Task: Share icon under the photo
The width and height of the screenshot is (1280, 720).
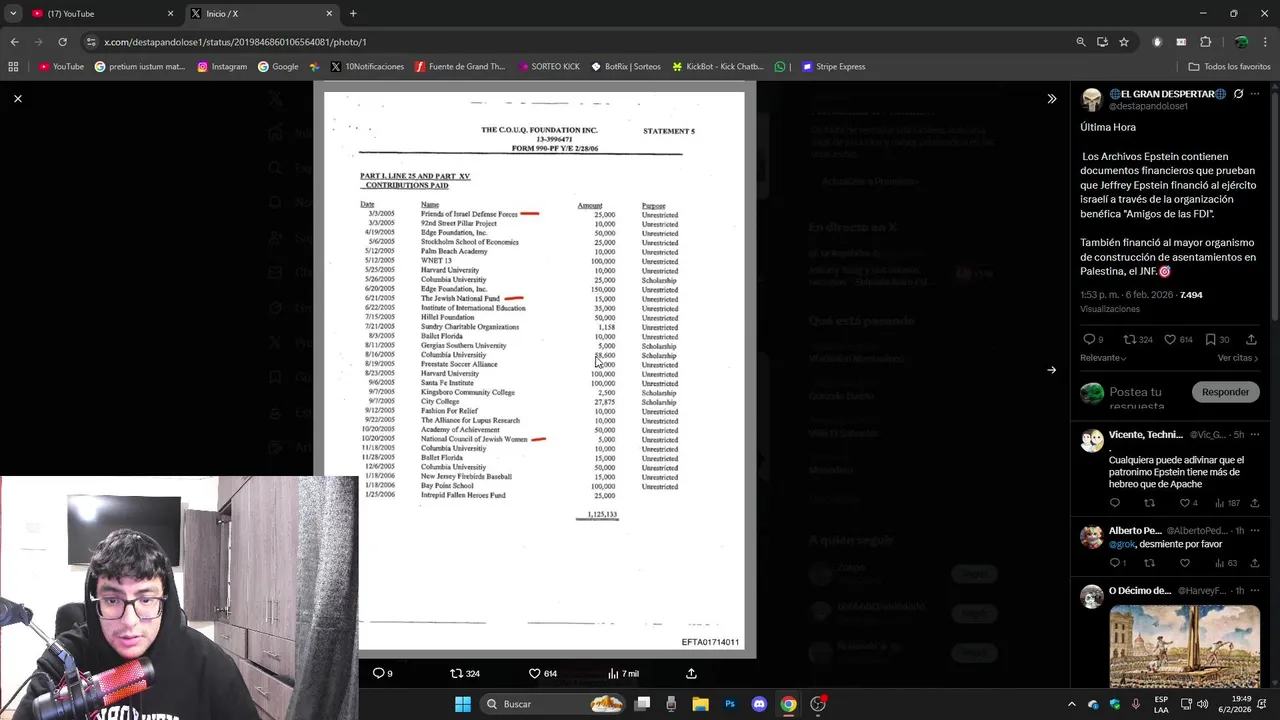Action: pyautogui.click(x=691, y=673)
